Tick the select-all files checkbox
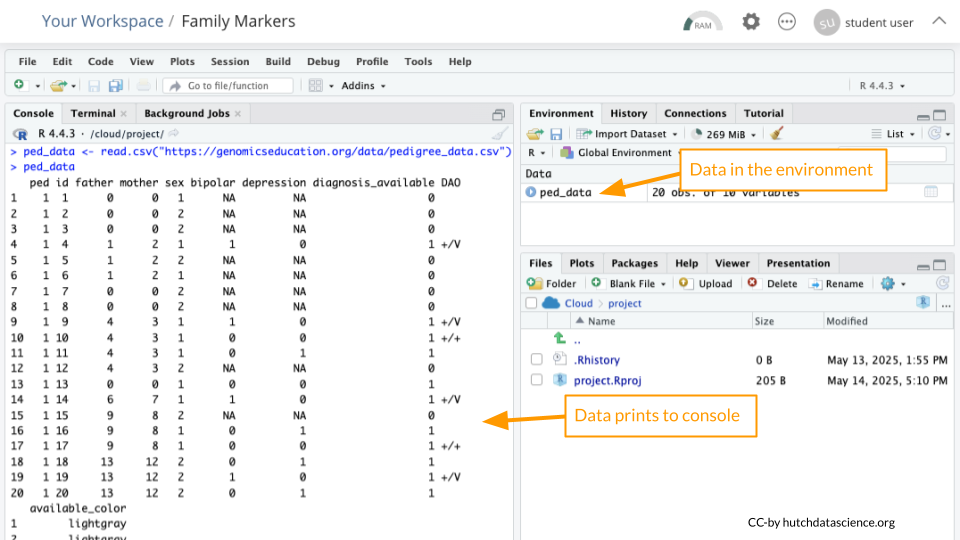 (x=531, y=303)
